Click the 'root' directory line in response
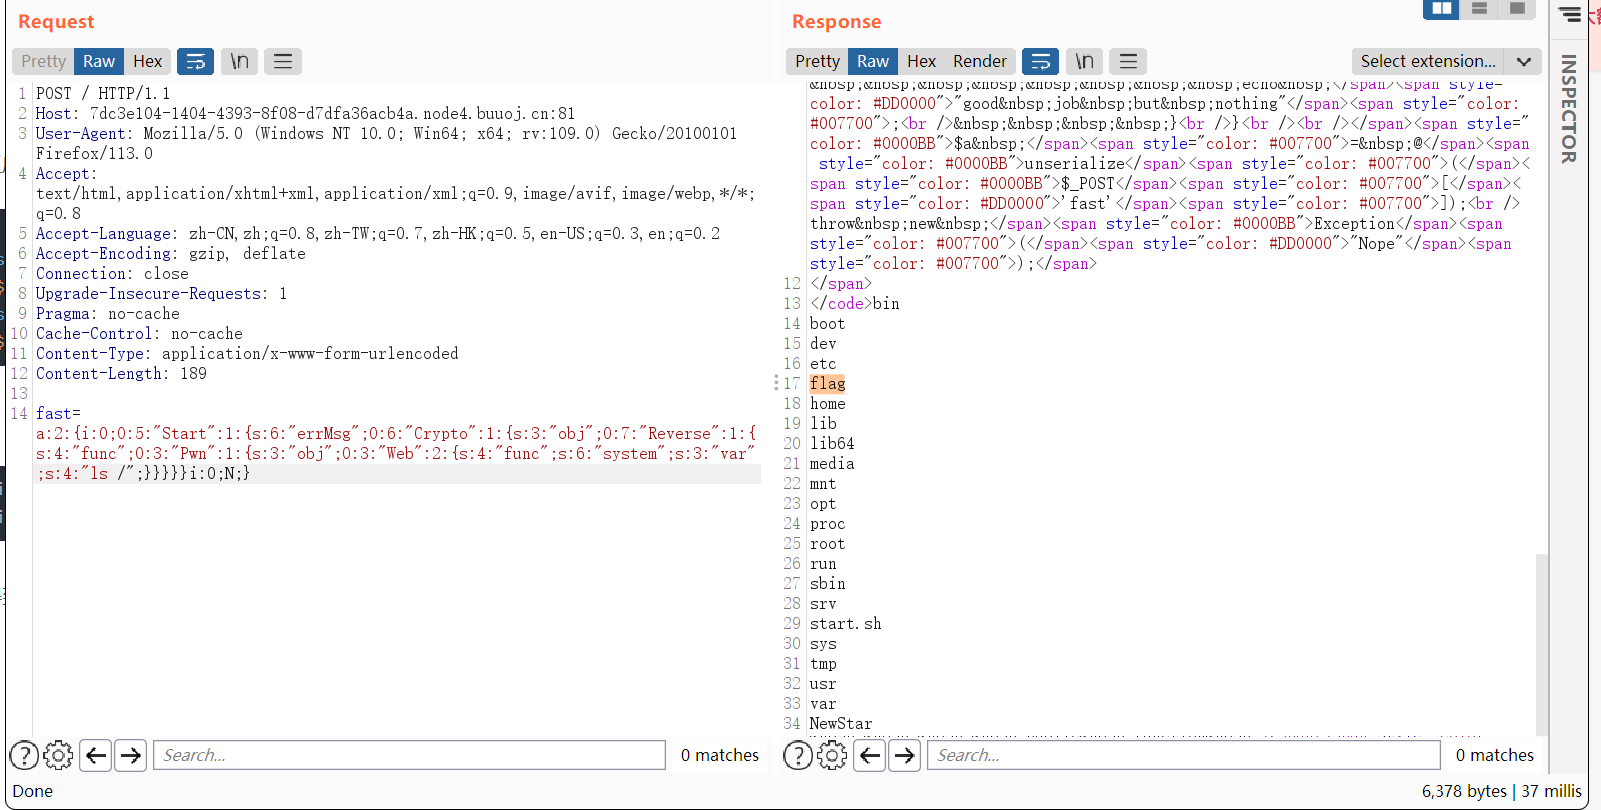Viewport: 1601px width, 810px height. [x=828, y=544]
